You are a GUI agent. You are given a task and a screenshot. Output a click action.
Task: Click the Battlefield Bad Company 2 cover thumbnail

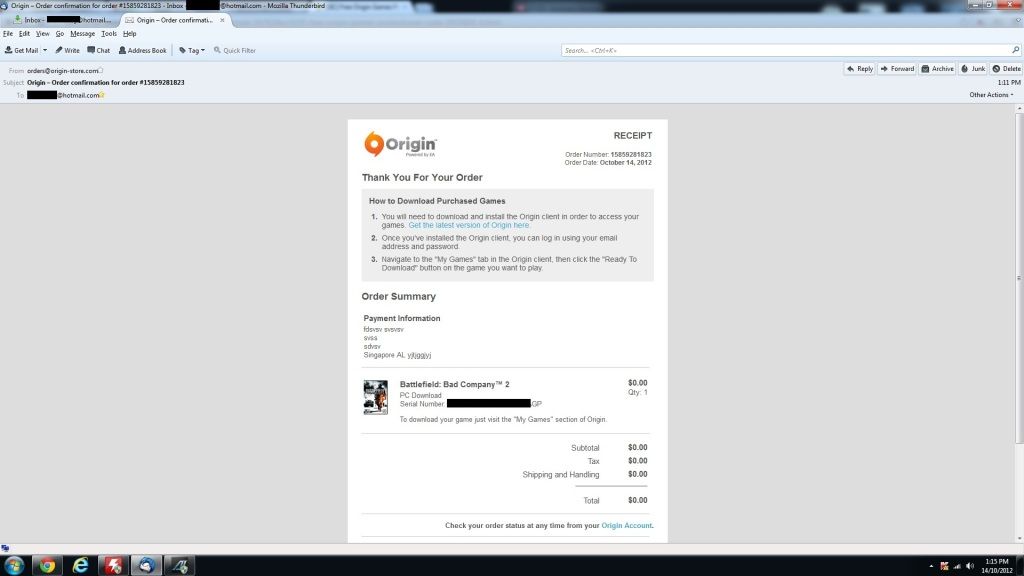376,397
